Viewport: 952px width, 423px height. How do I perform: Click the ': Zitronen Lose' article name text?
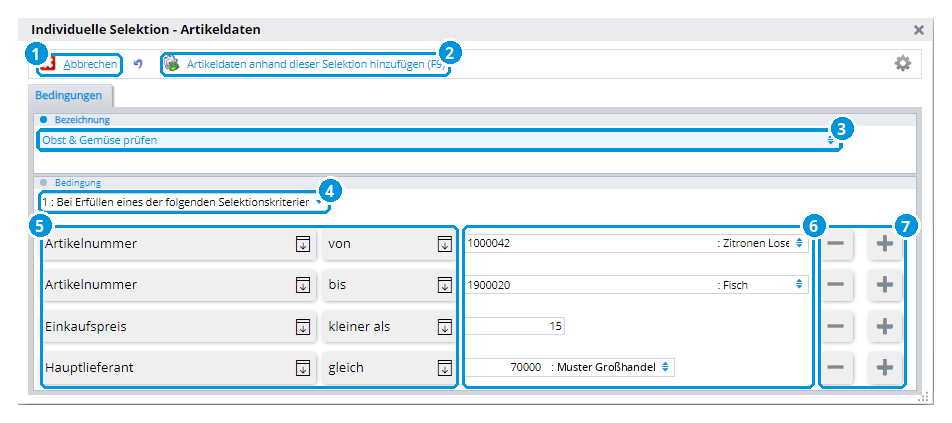[753, 244]
